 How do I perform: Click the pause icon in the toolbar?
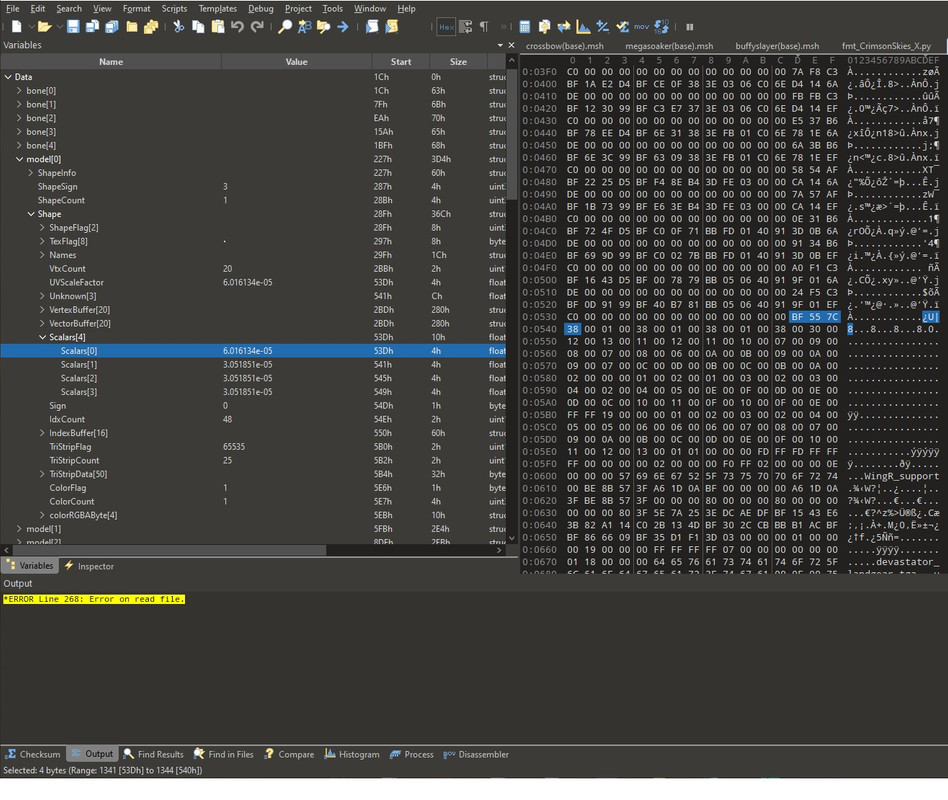[690, 27]
